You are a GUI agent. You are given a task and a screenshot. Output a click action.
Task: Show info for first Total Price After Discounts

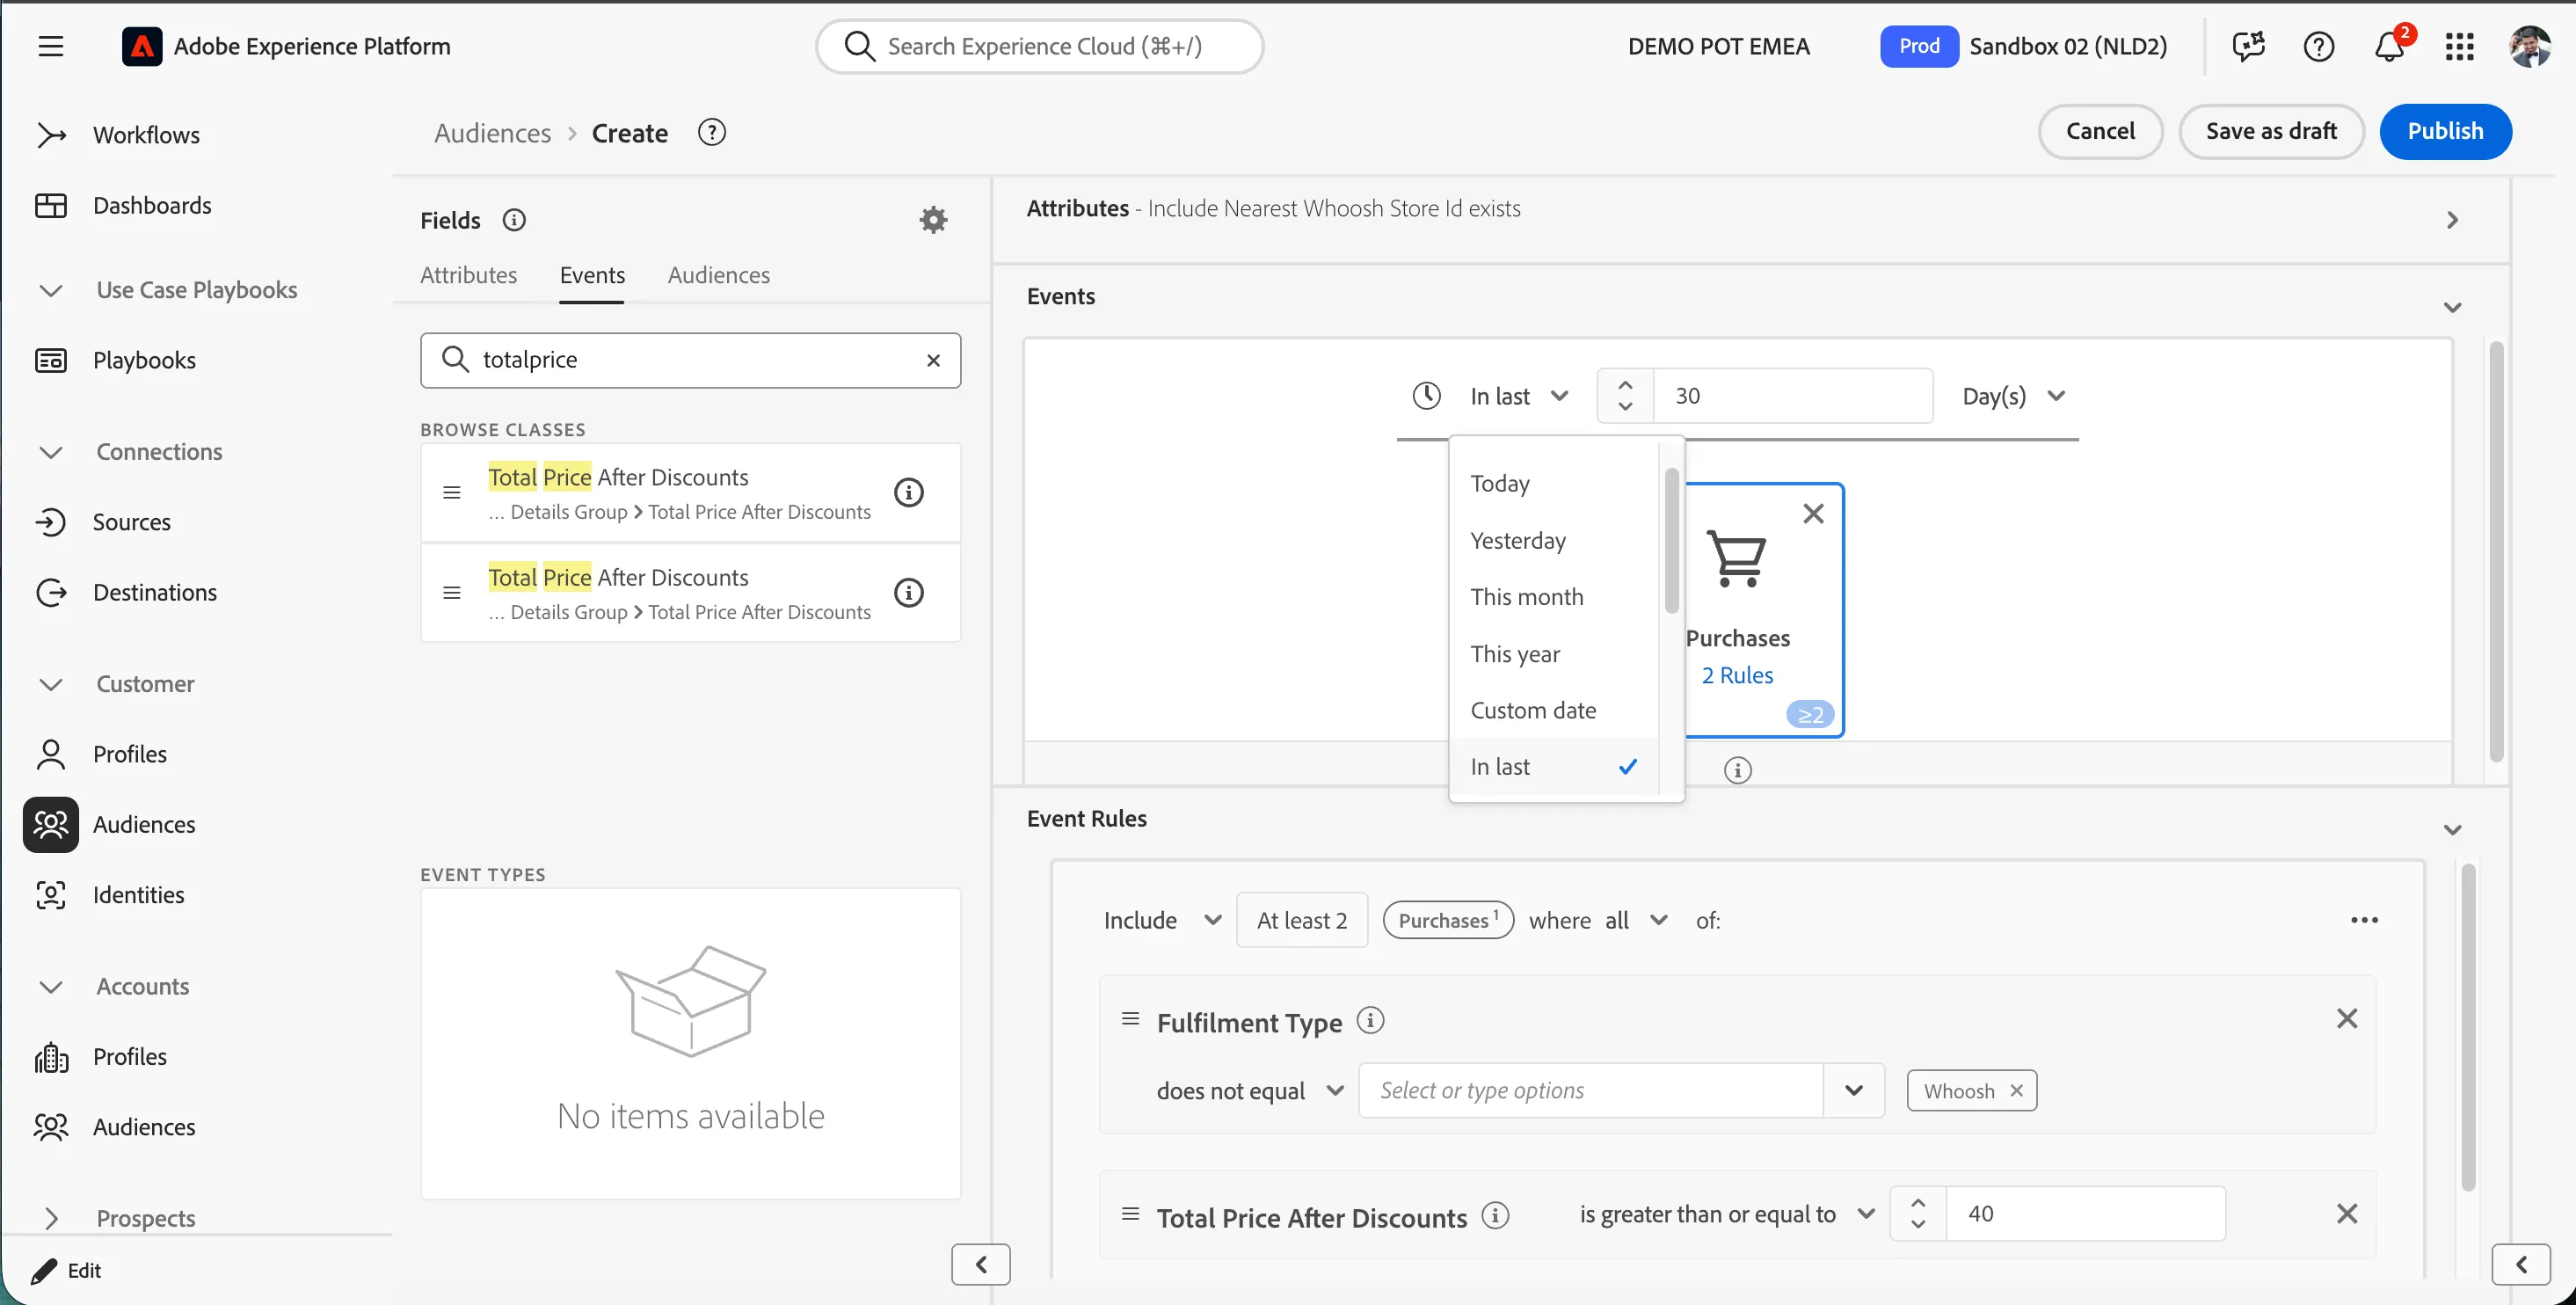click(x=908, y=492)
